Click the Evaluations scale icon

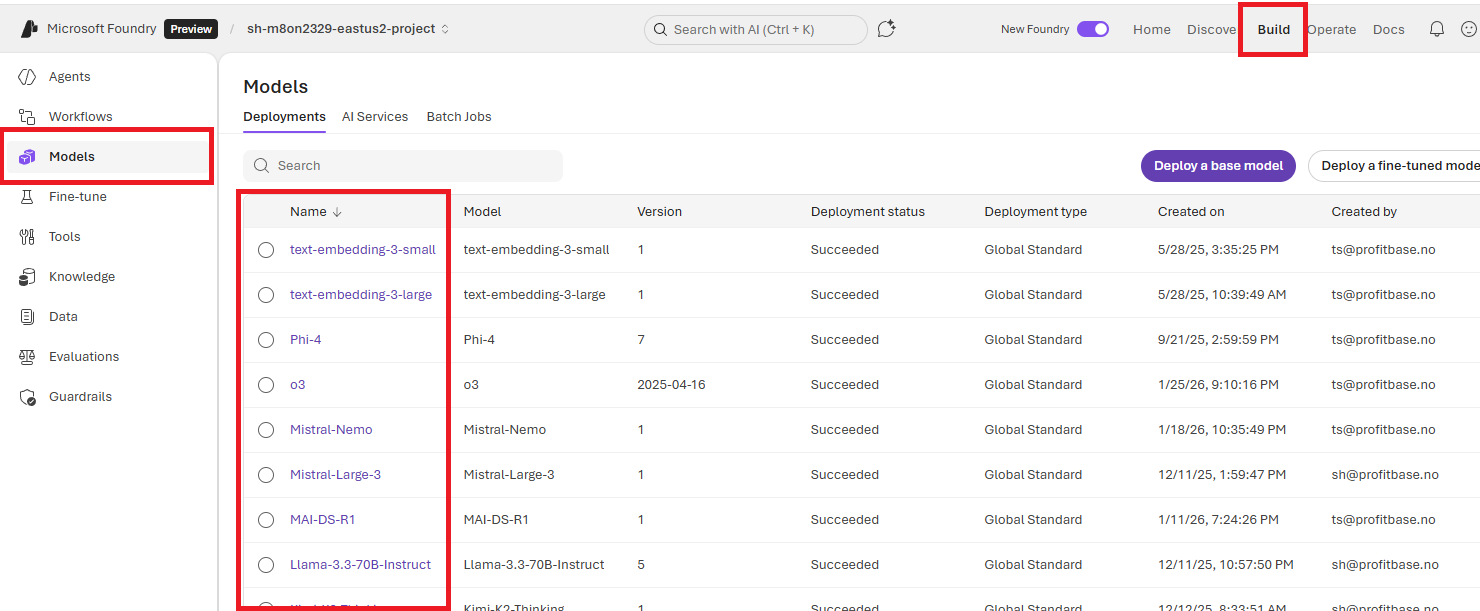click(x=28, y=357)
